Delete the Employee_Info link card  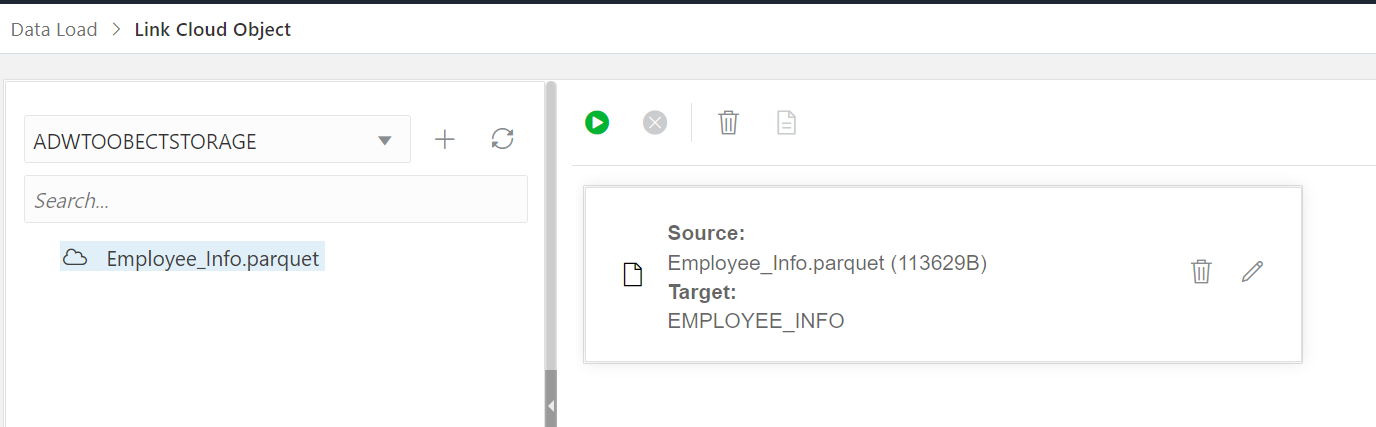click(1201, 272)
